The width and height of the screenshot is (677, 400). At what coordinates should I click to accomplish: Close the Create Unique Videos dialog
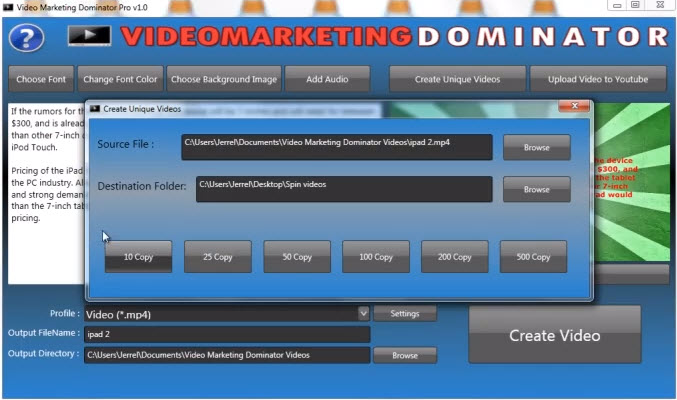click(574, 106)
